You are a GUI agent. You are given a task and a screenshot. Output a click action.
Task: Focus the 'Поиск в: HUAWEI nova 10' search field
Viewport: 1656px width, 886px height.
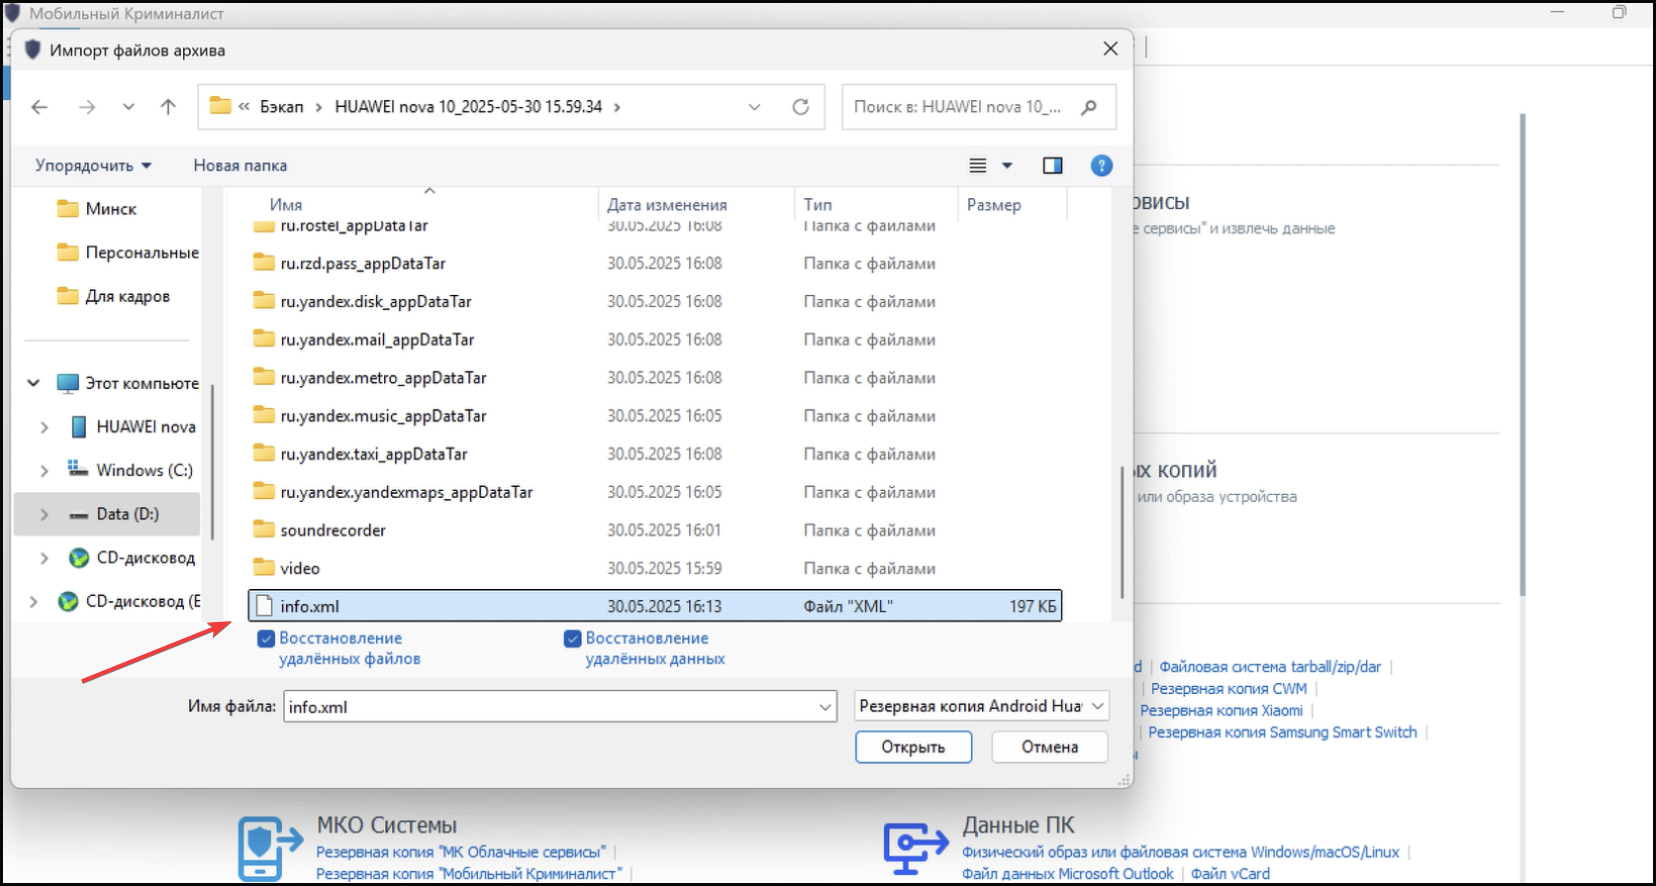pyautogui.click(x=979, y=107)
